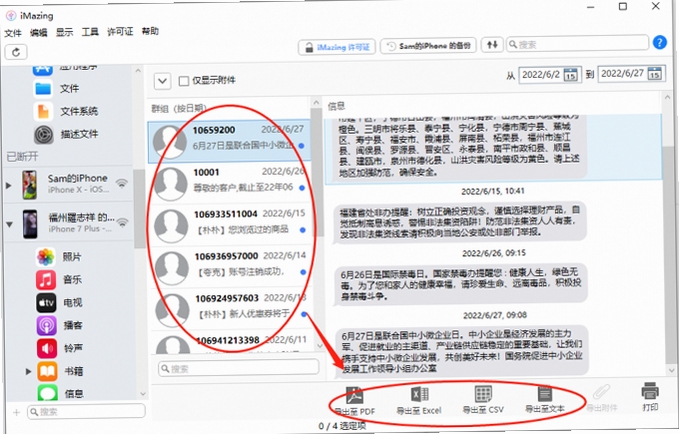Viewport: 679px width, 434px height.
Task: Collapse the 福州羅志祥 iPhone 7 Plus device entry
Action: [x=9, y=224]
